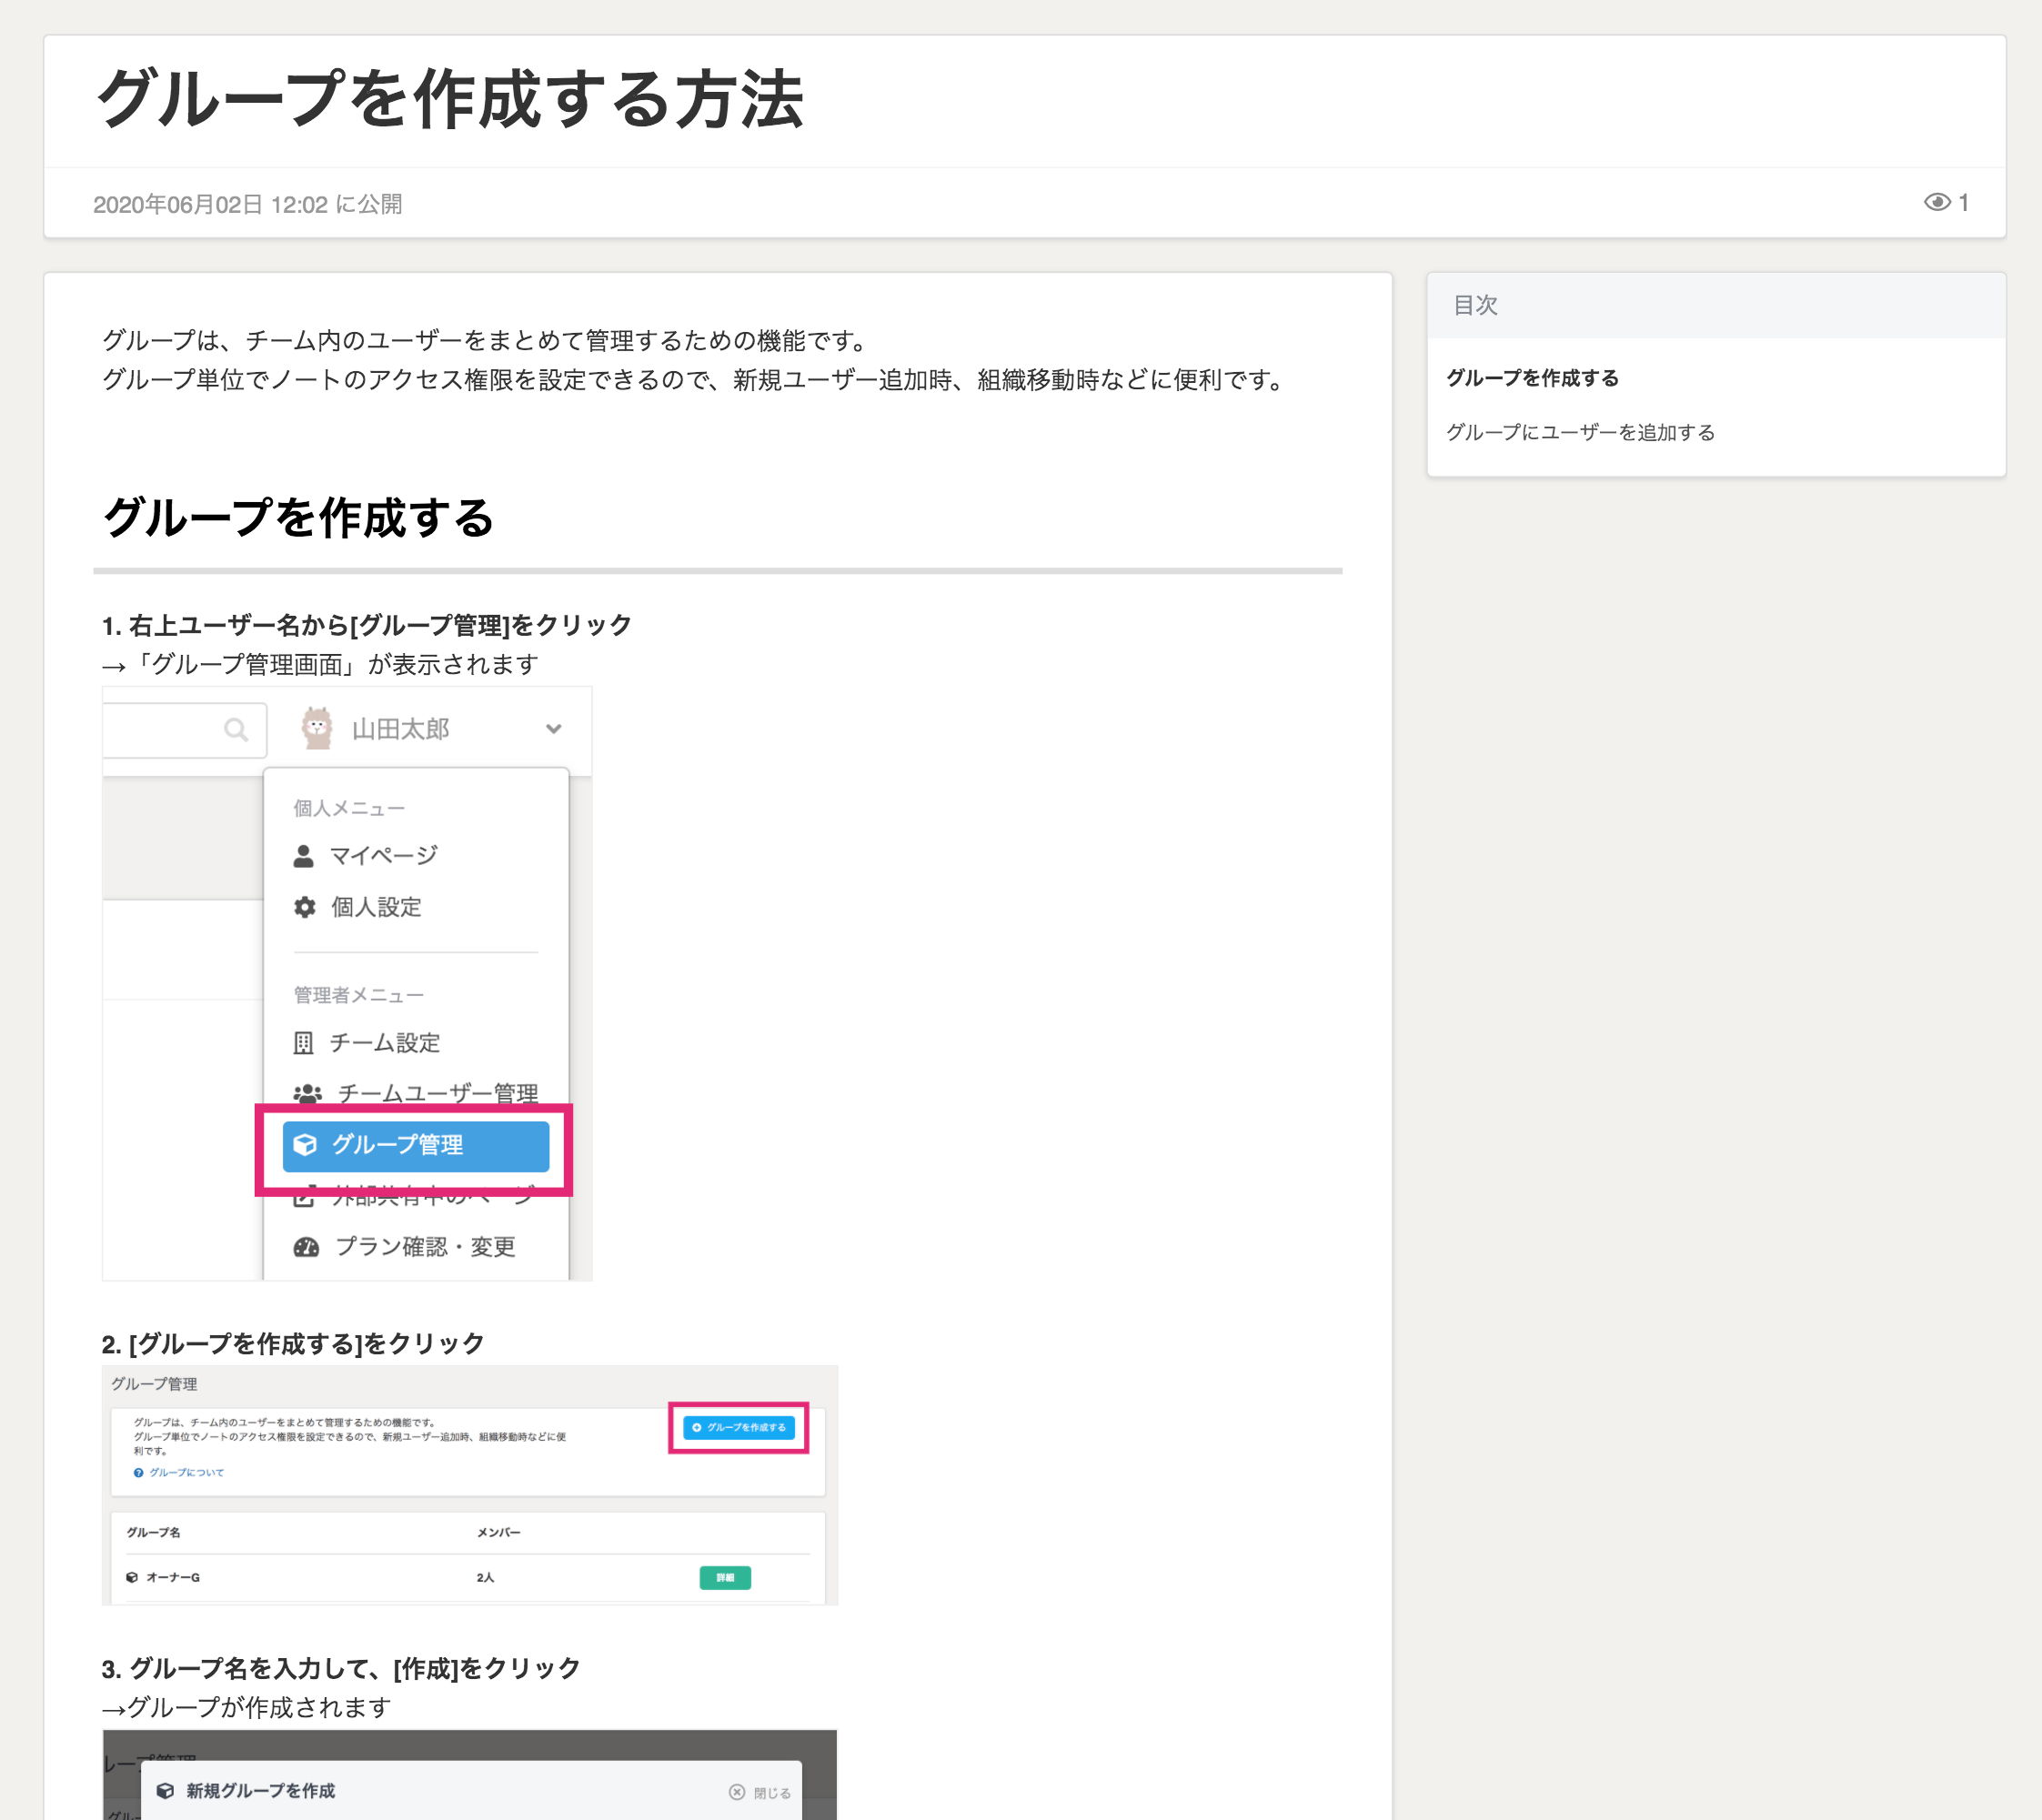Select チーム設定 menu entry
The width and height of the screenshot is (2042, 1820).
tap(384, 1043)
